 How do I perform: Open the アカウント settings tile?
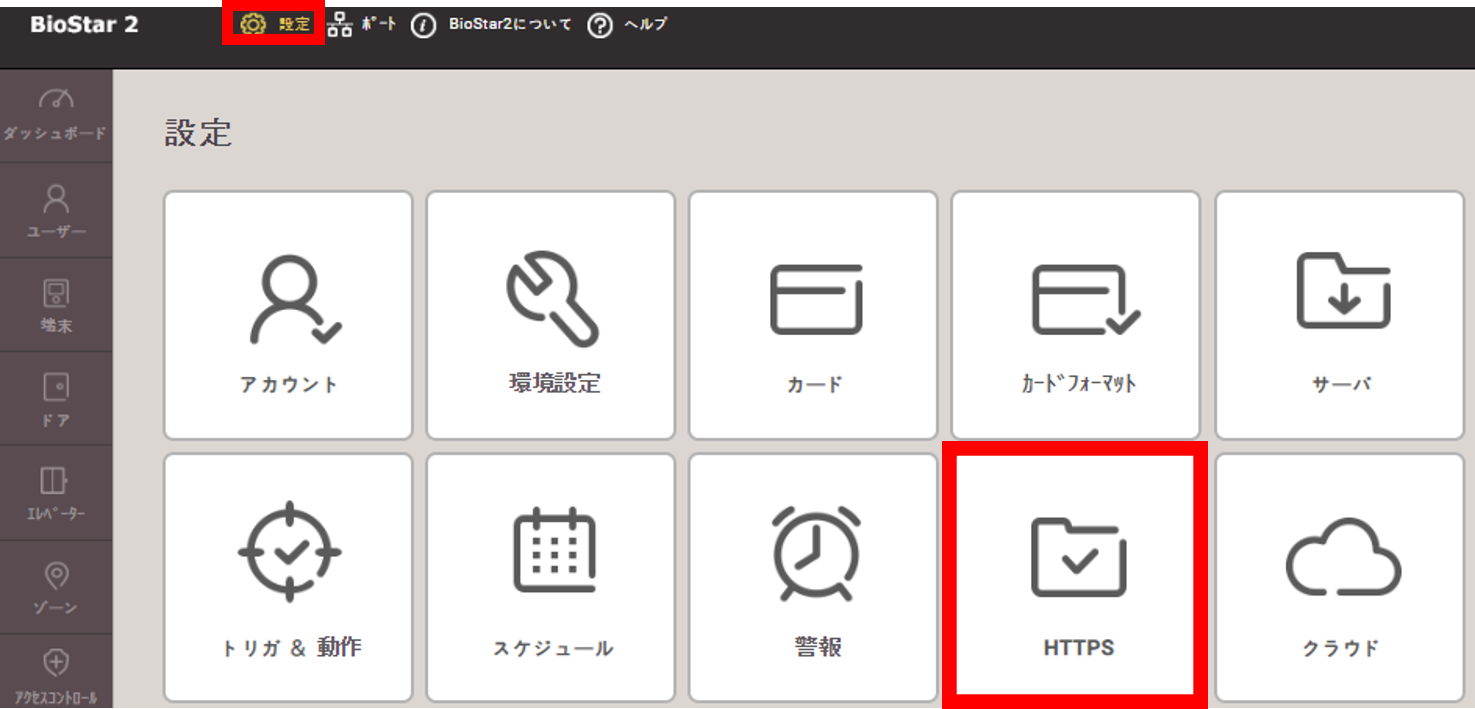tap(288, 315)
